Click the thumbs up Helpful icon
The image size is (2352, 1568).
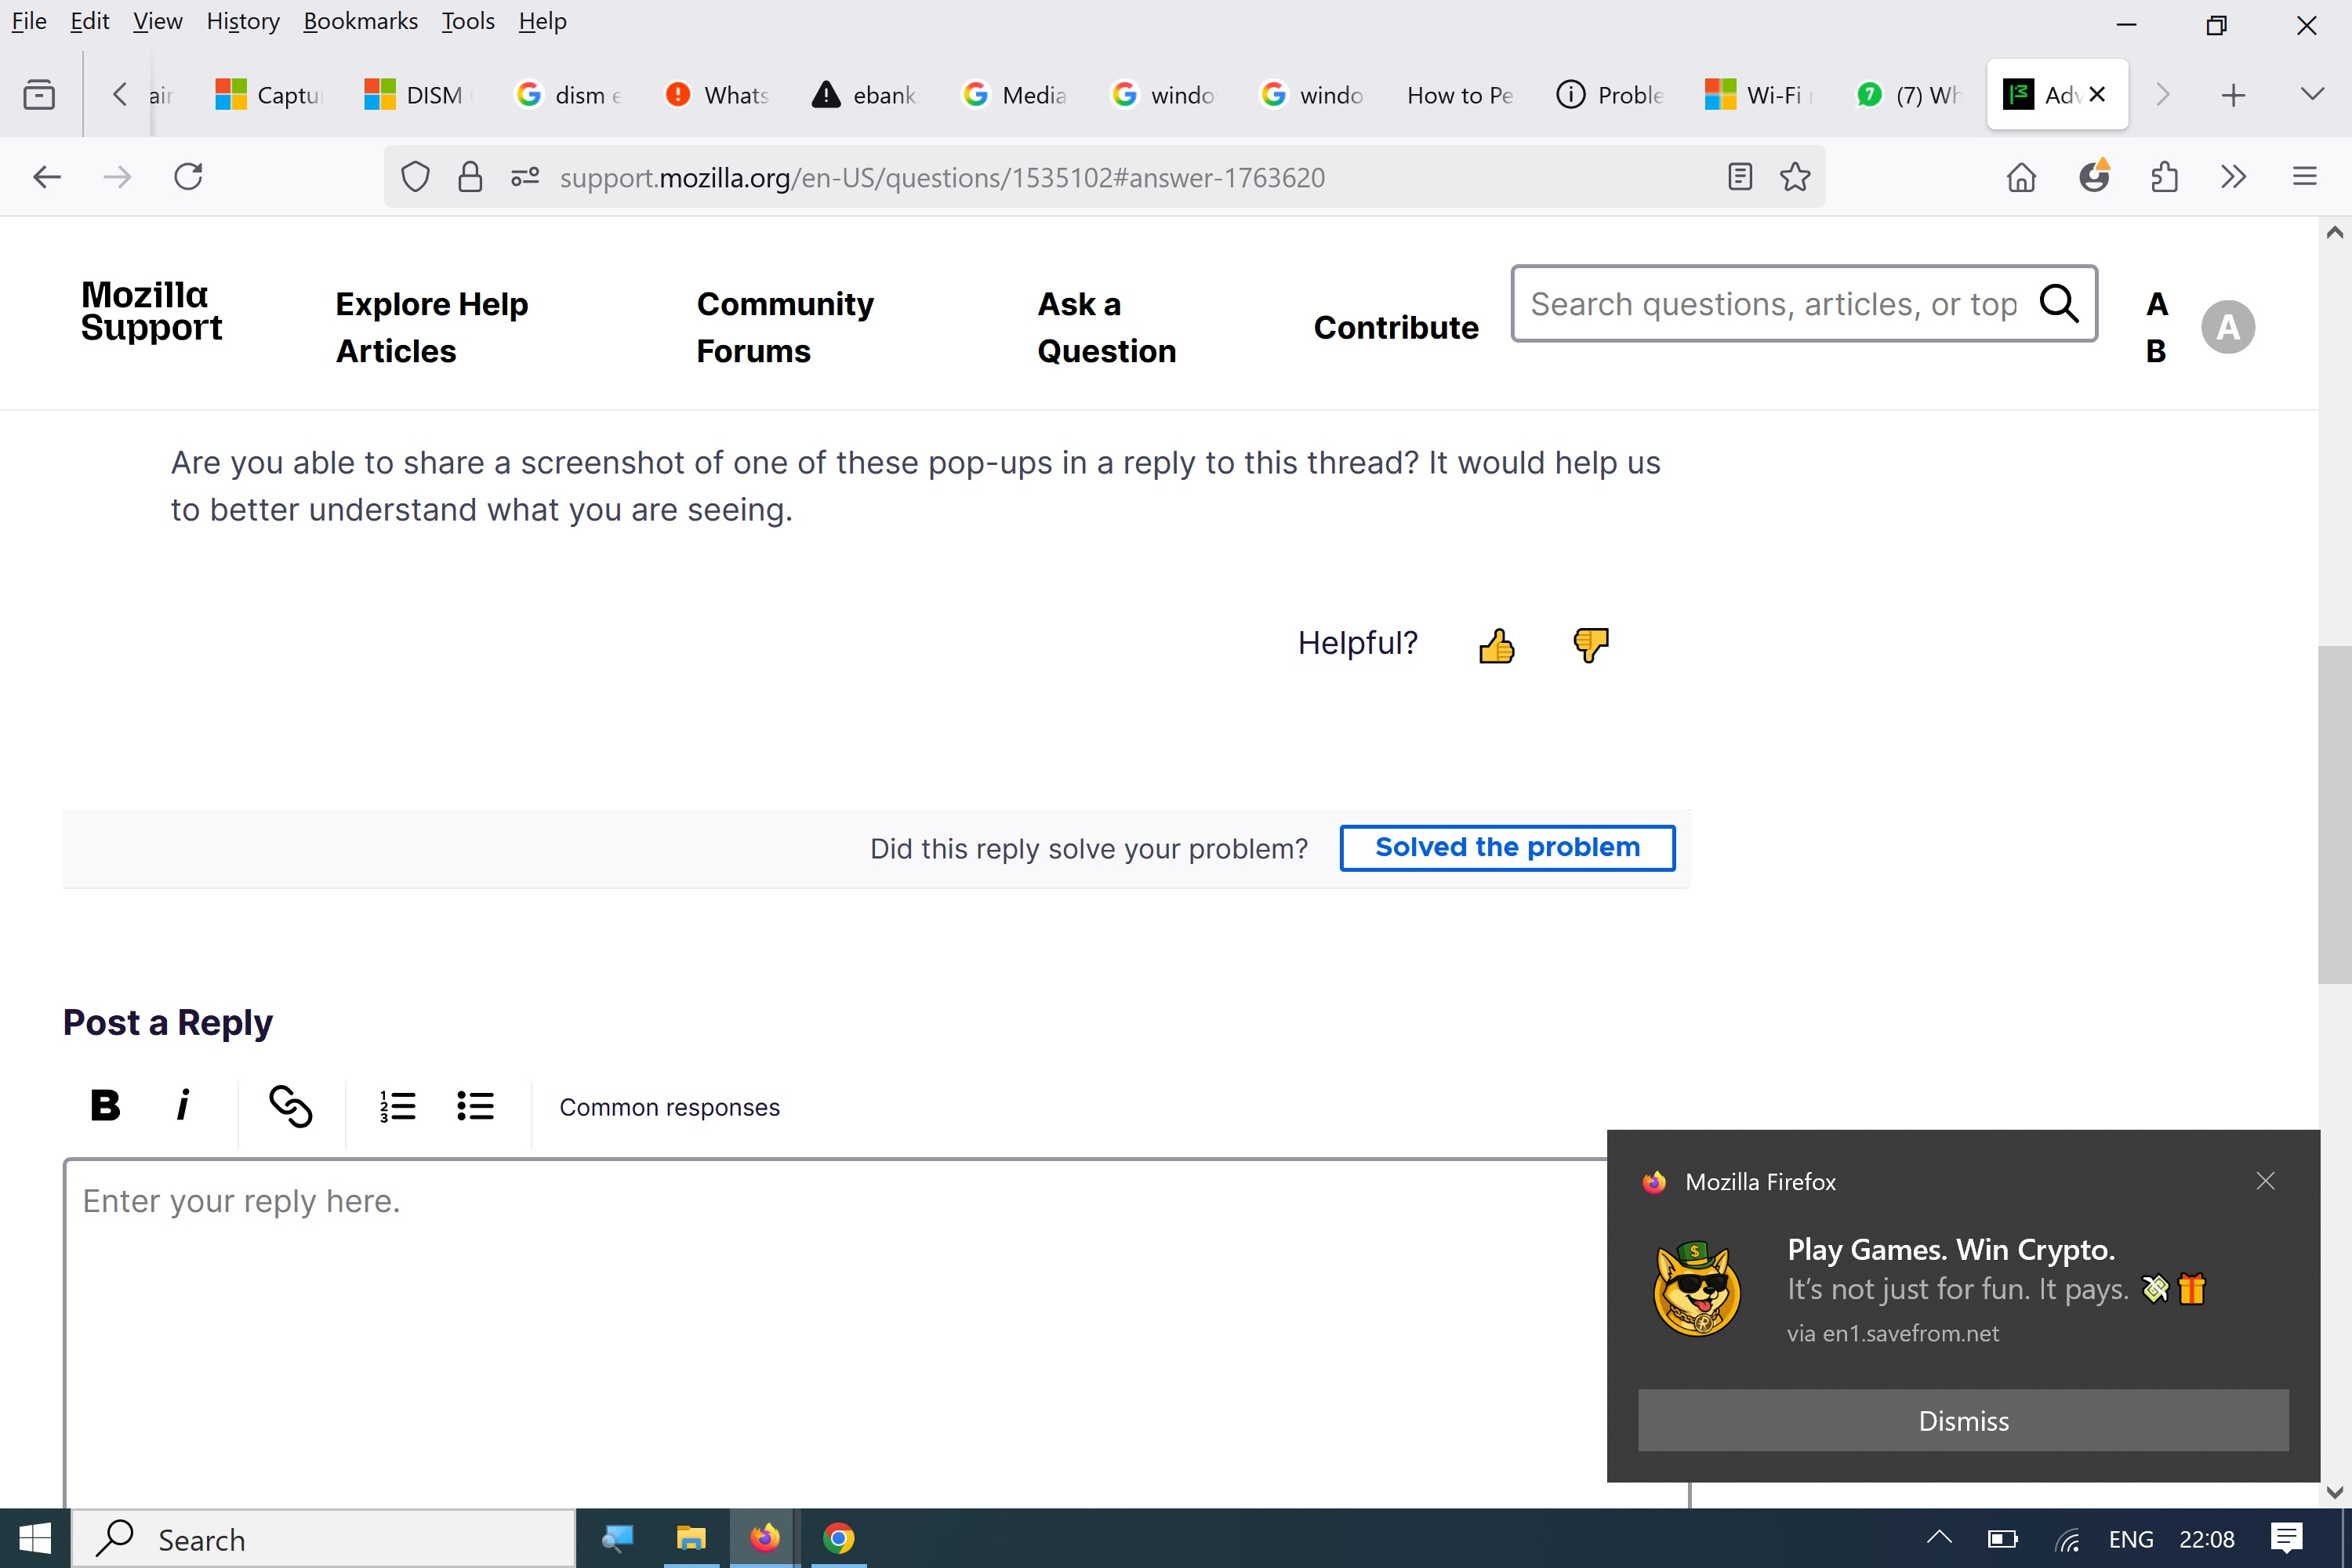click(1496, 646)
